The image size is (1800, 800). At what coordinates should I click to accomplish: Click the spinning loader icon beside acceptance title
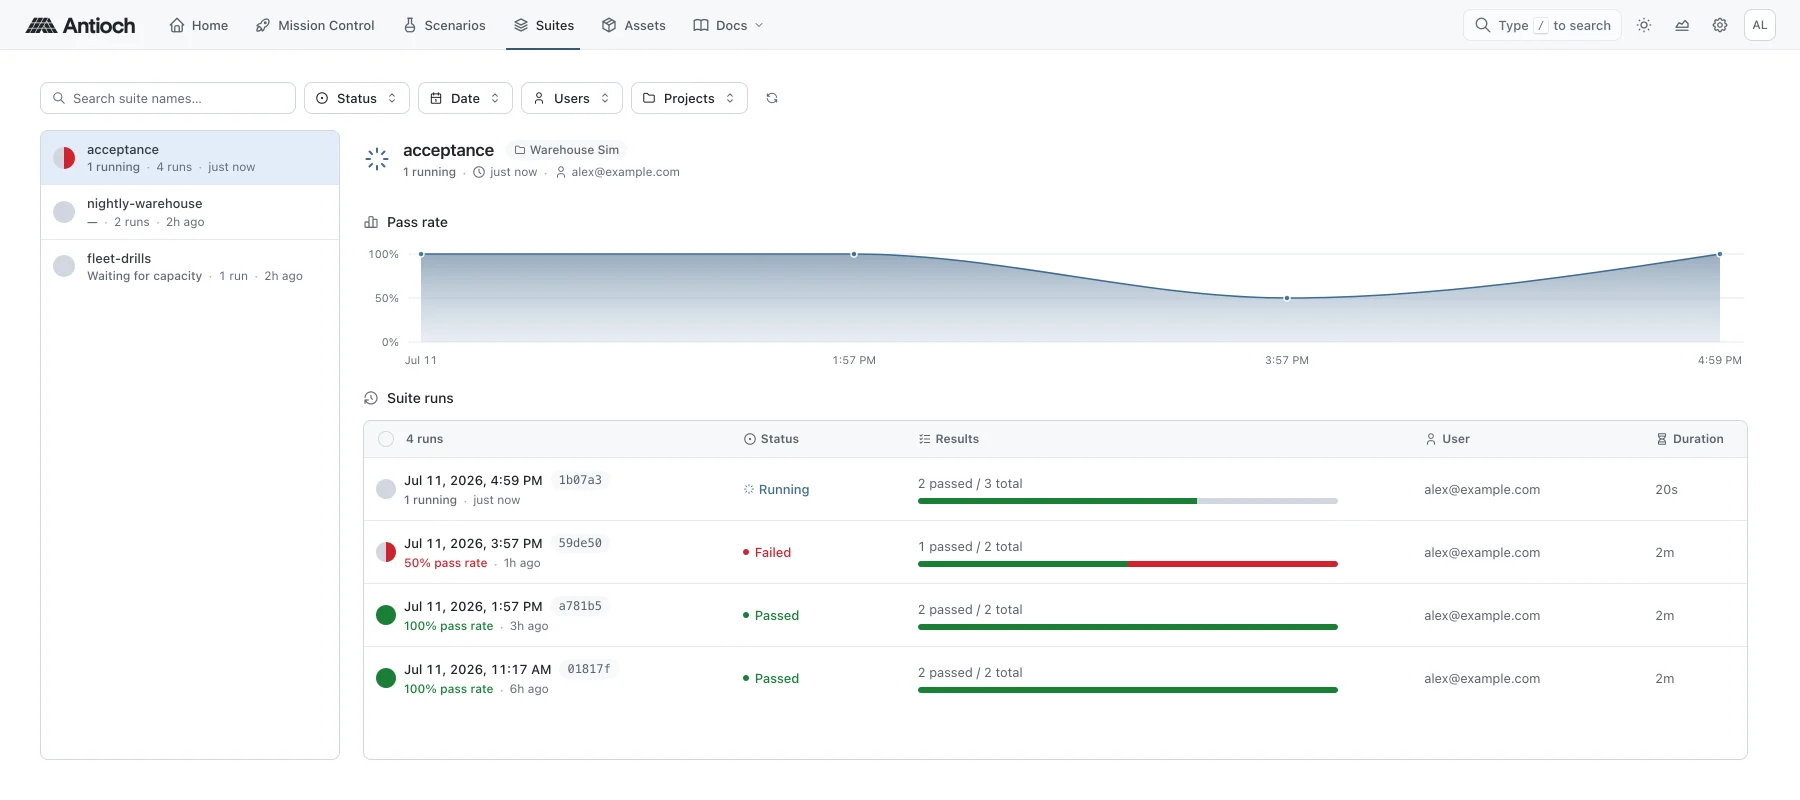coord(377,159)
